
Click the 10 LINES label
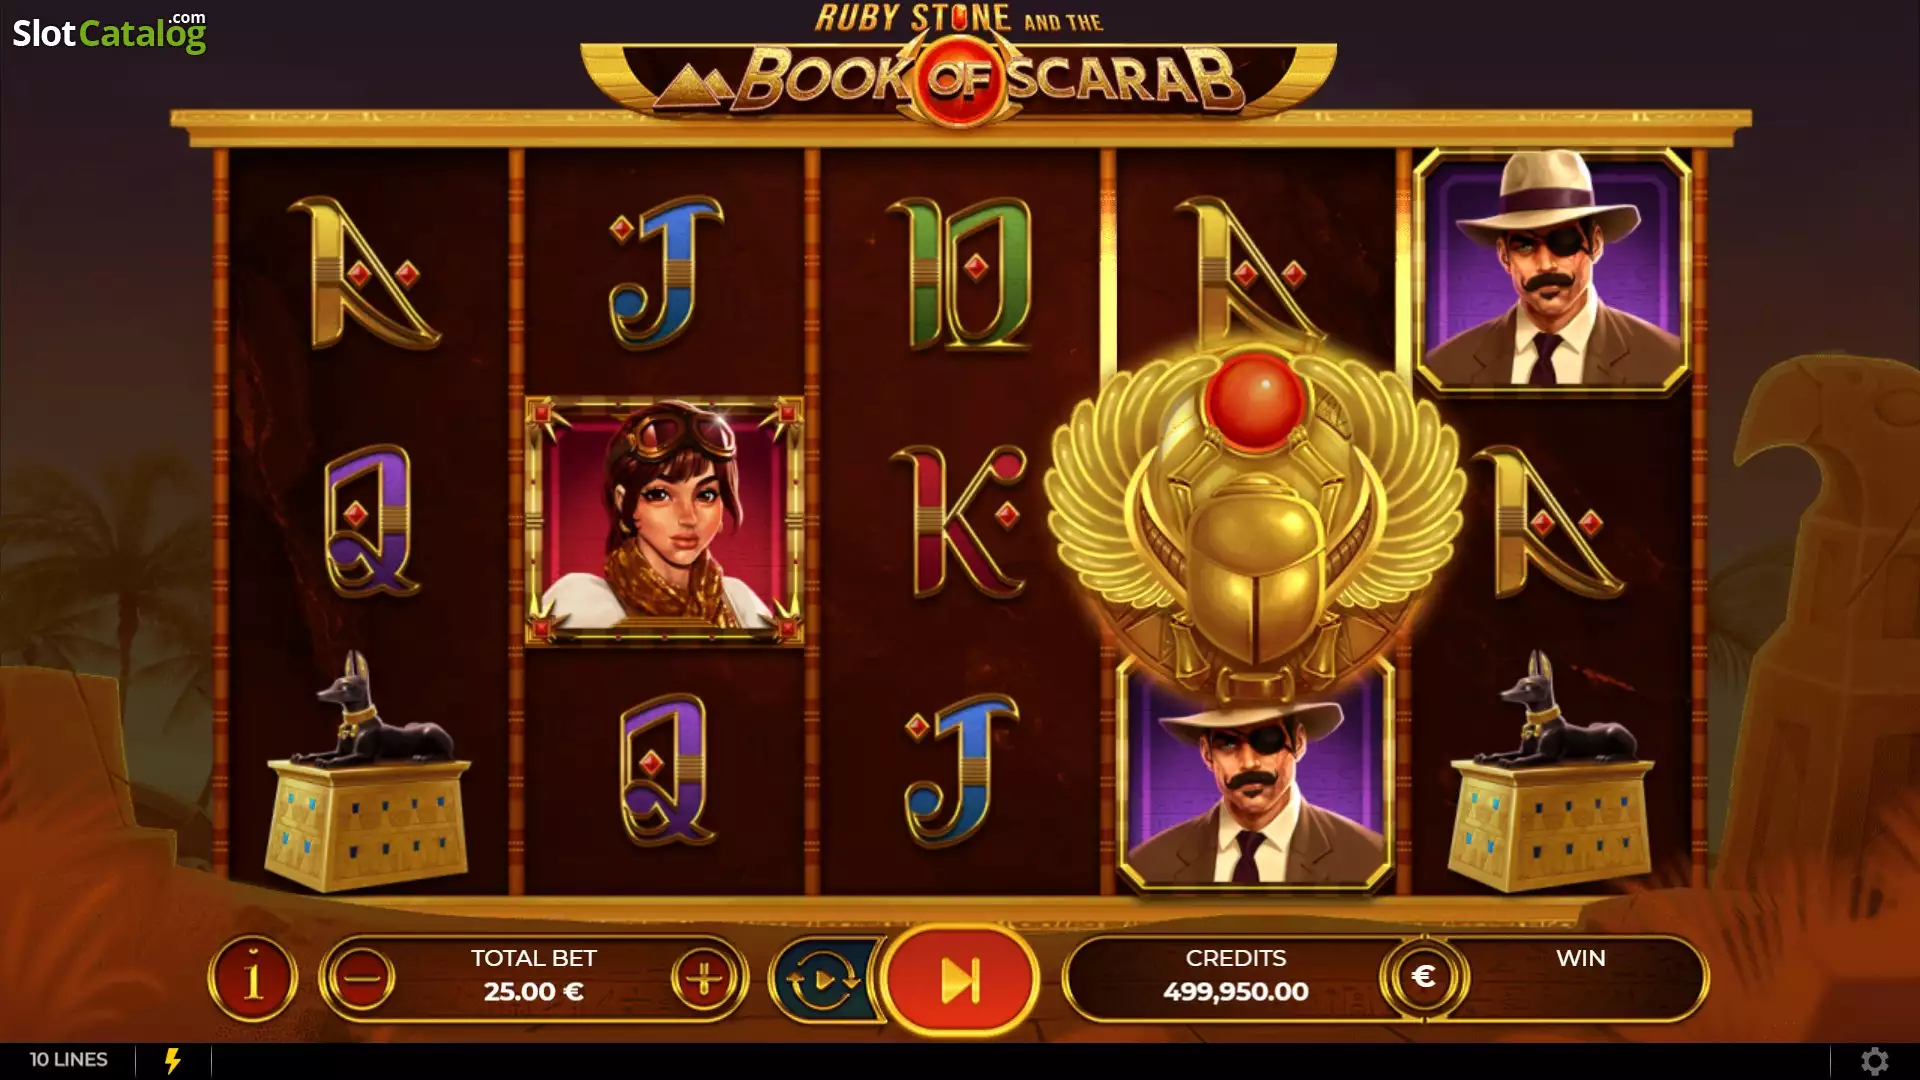point(68,1059)
